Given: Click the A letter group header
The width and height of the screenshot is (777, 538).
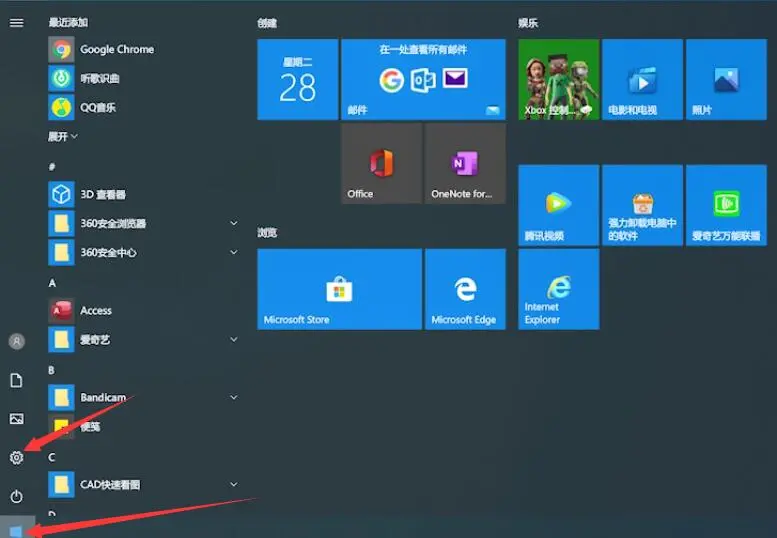Looking at the screenshot, I should pos(52,283).
